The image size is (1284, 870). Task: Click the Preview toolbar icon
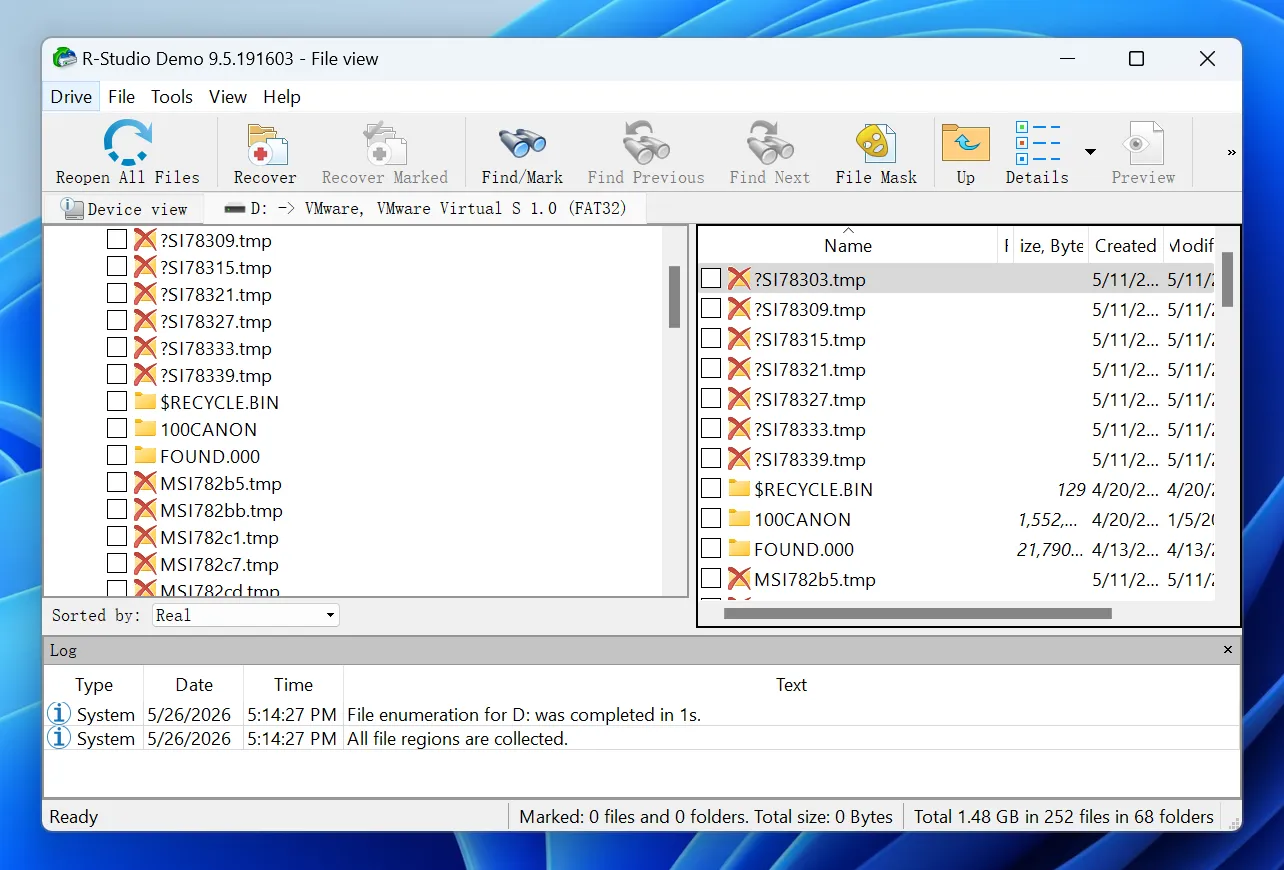[x=1143, y=143]
